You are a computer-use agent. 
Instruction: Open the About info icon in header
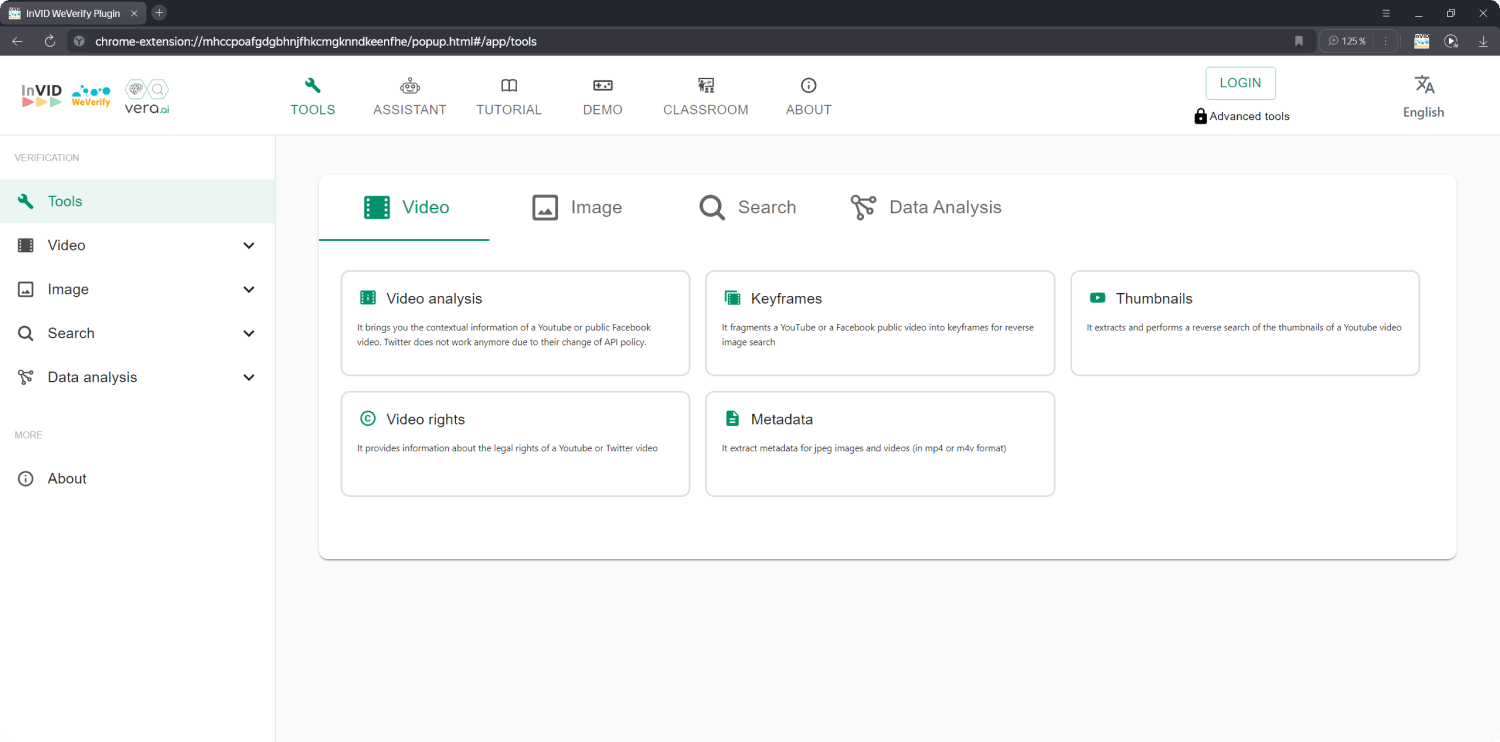[x=809, y=86]
